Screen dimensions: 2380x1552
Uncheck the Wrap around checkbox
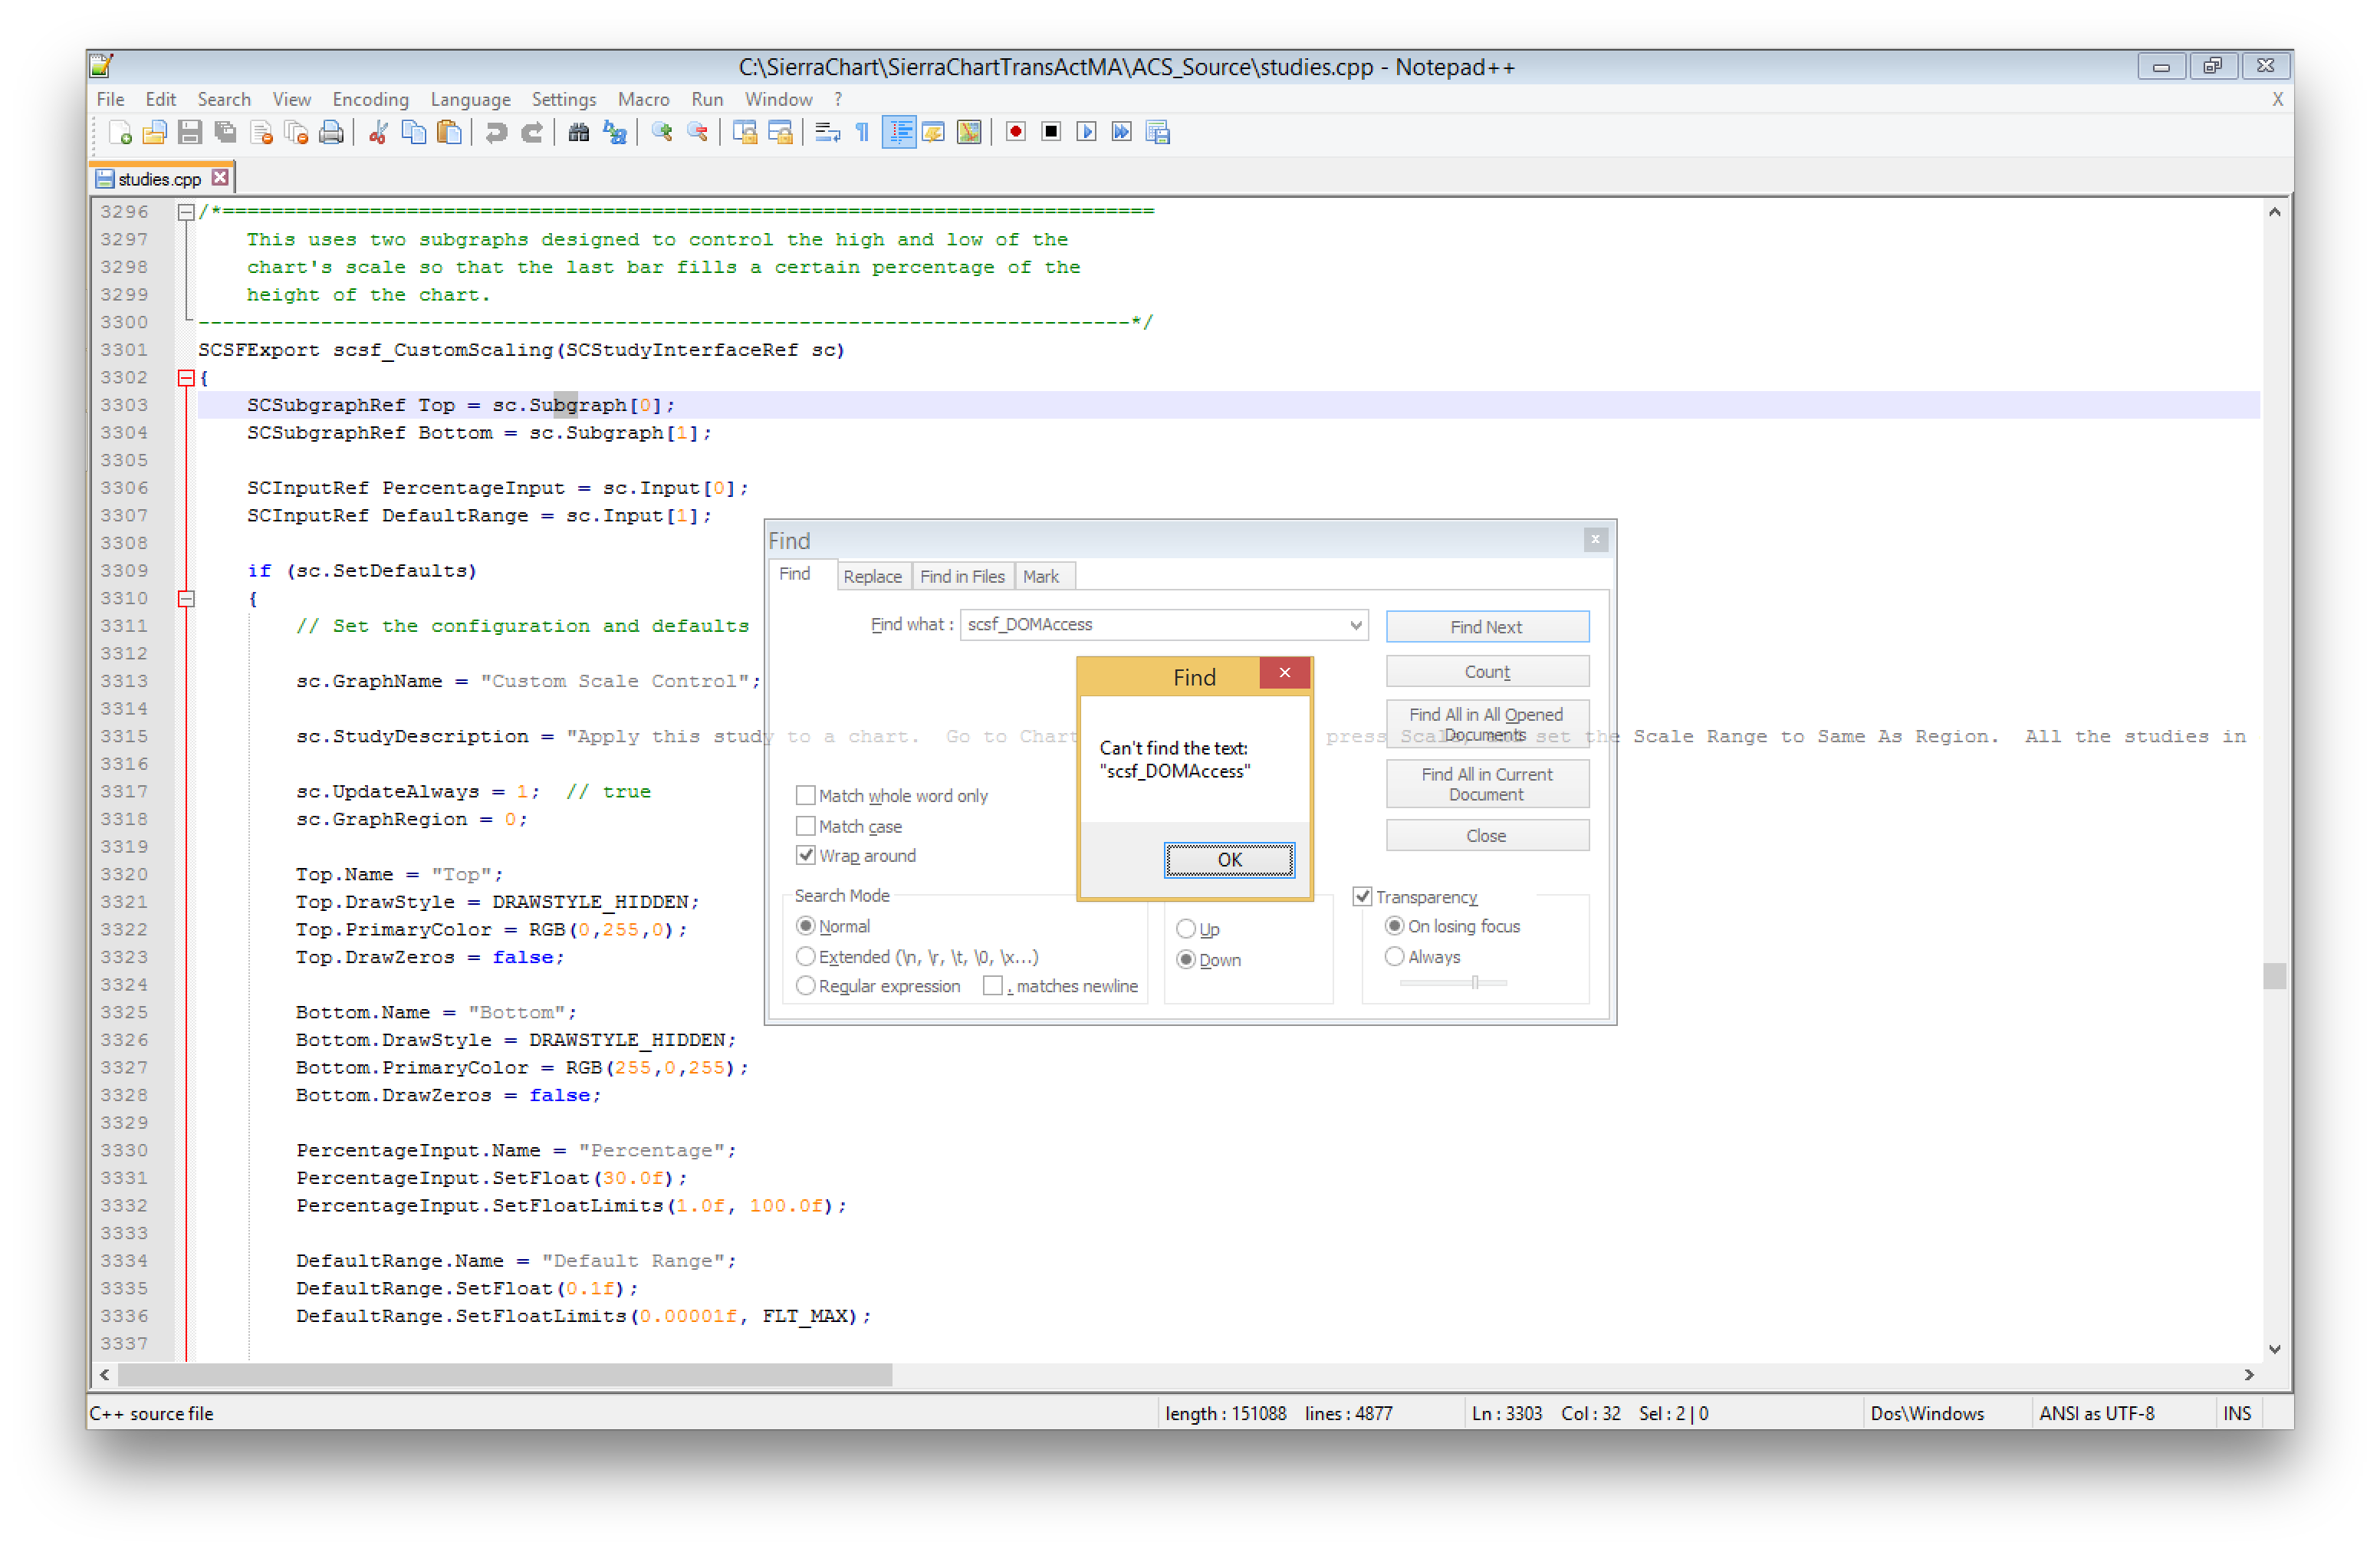coord(805,855)
